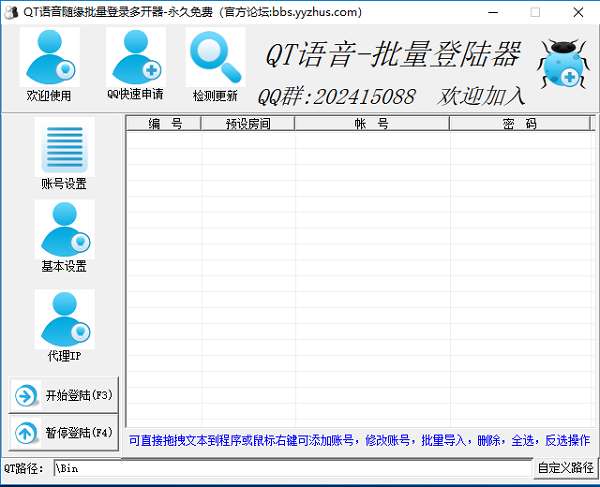Open 基本设置 basic settings
The width and height of the screenshot is (600, 487).
click(64, 233)
